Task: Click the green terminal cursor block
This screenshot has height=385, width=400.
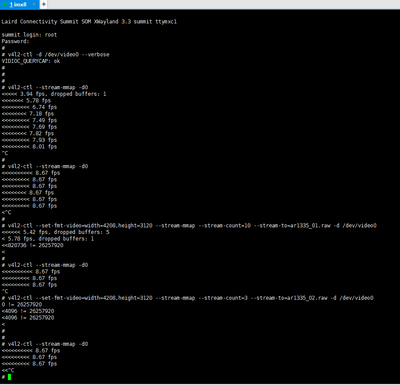Action: pos(9,377)
